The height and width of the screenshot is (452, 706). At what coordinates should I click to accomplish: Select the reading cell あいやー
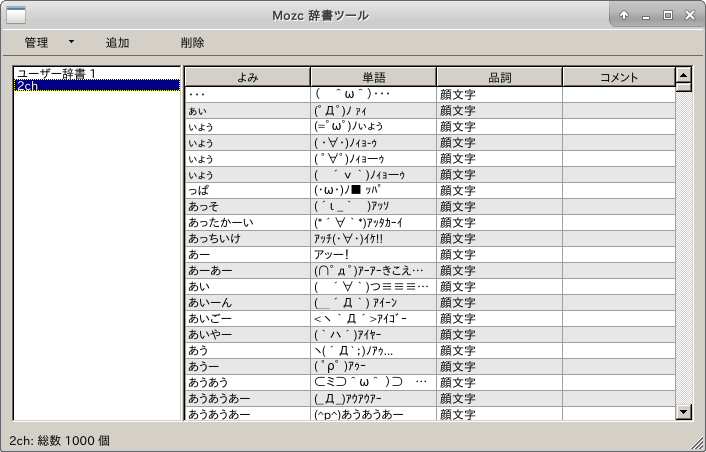click(x=248, y=334)
